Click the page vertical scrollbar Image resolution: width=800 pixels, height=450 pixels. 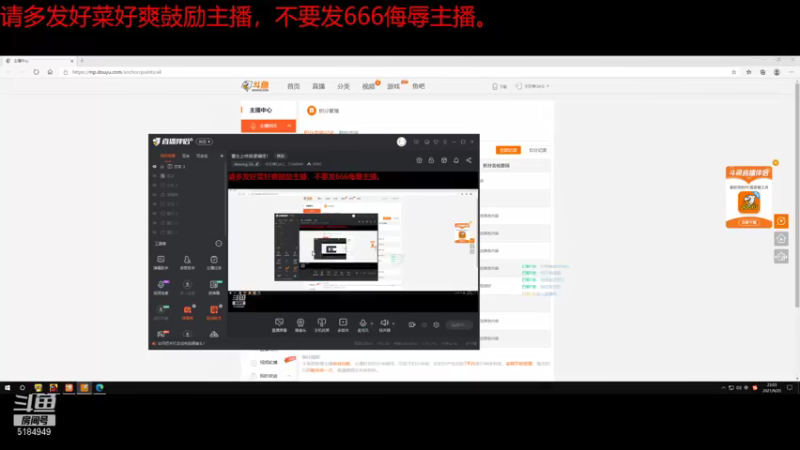click(797, 194)
